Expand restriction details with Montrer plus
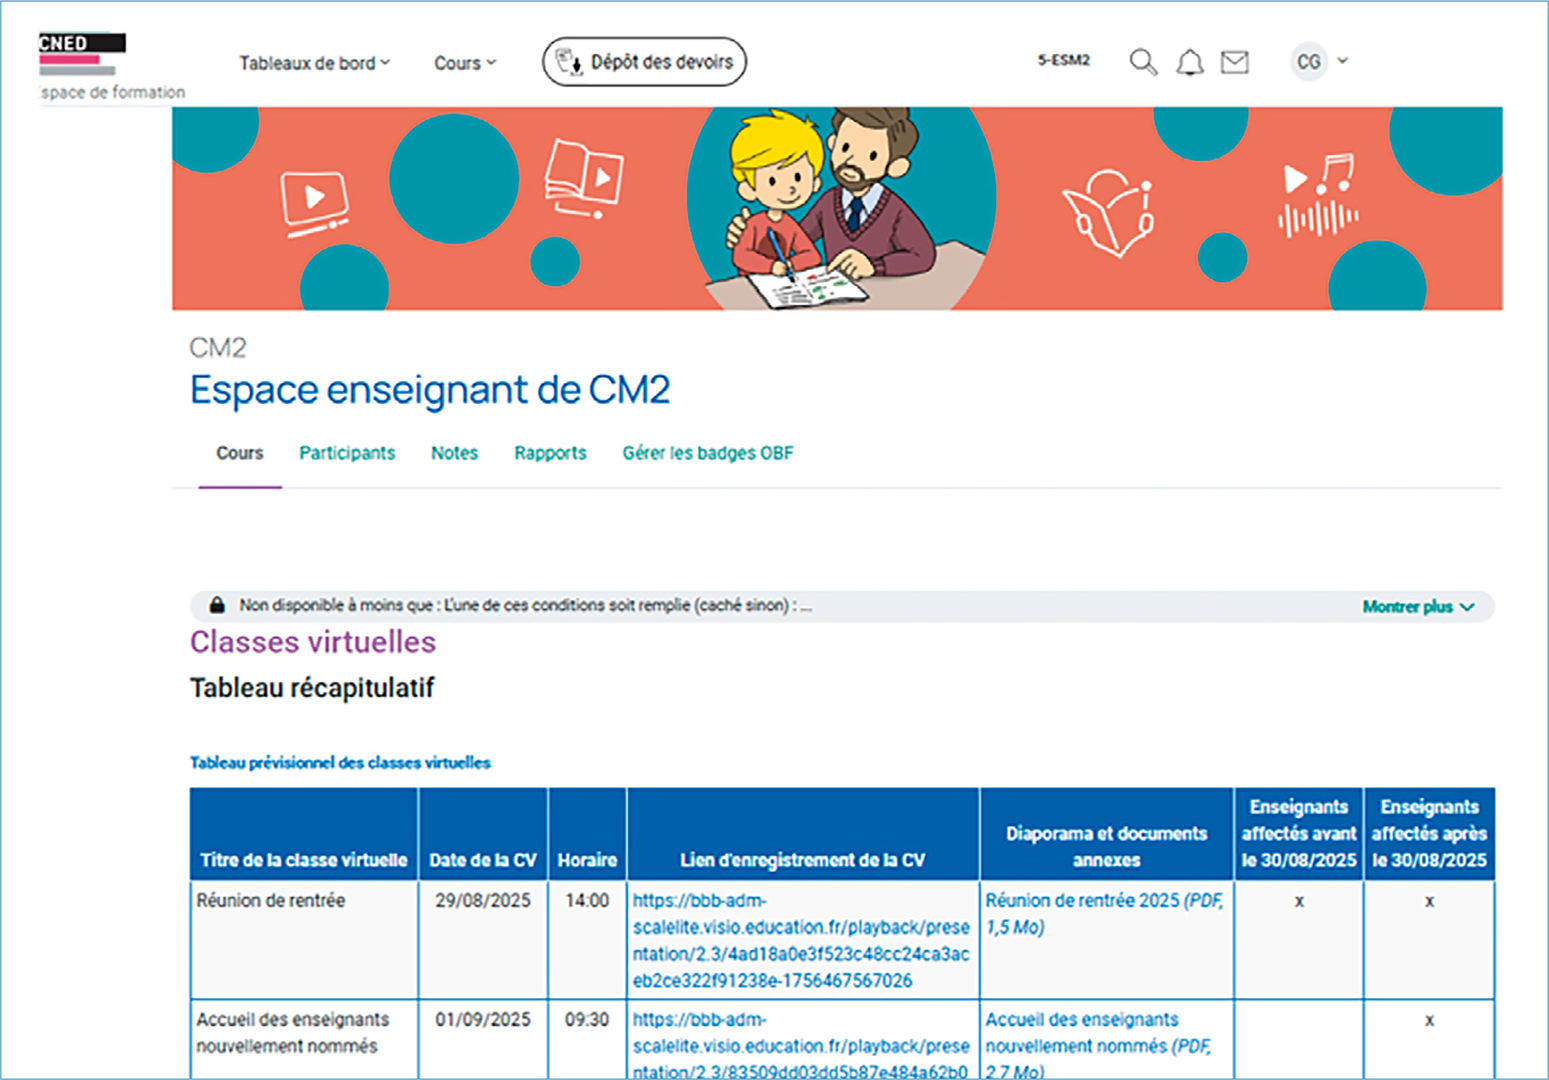The width and height of the screenshot is (1549, 1080). click(x=1418, y=607)
